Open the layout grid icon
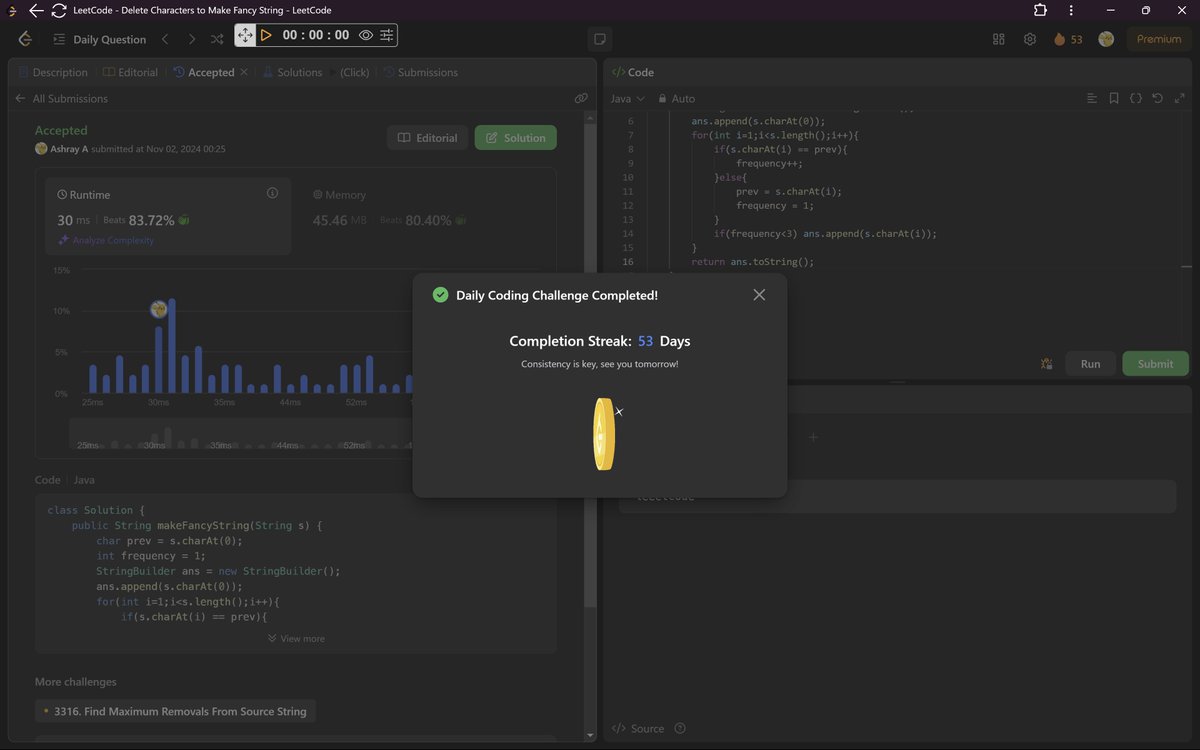This screenshot has width=1200, height=750. pyautogui.click(x=998, y=39)
